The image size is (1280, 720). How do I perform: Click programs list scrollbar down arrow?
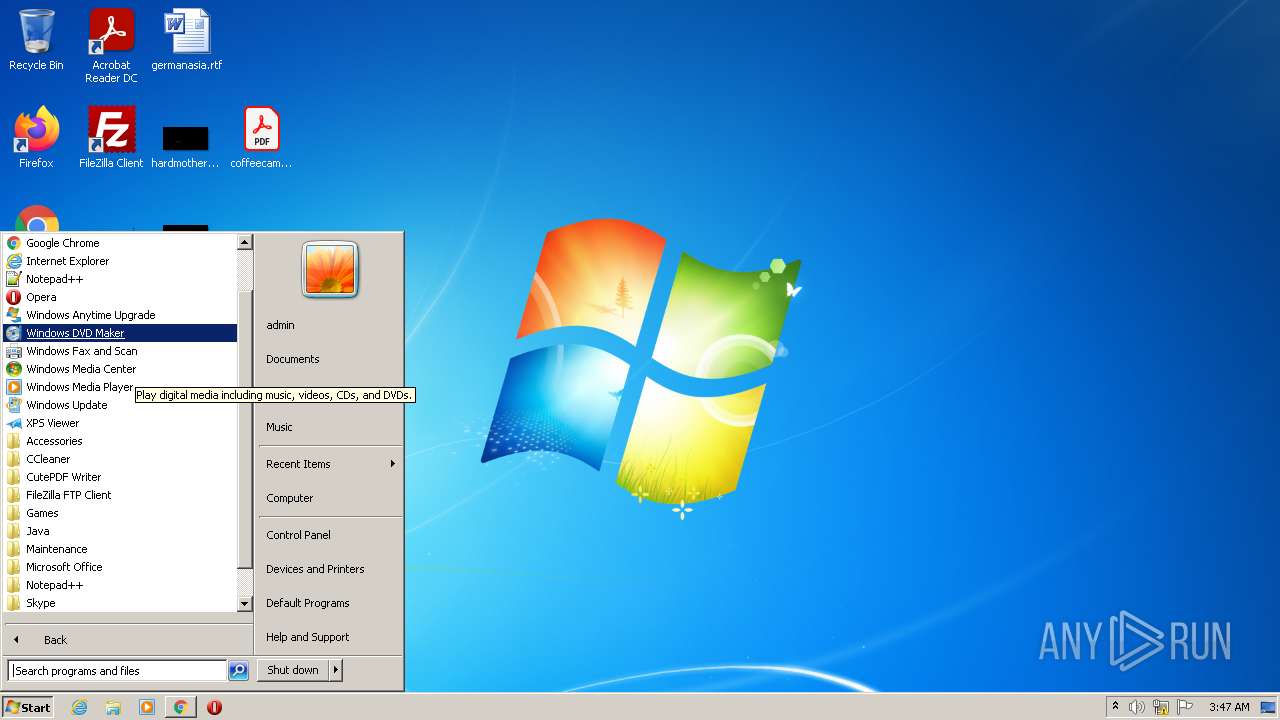coord(244,604)
